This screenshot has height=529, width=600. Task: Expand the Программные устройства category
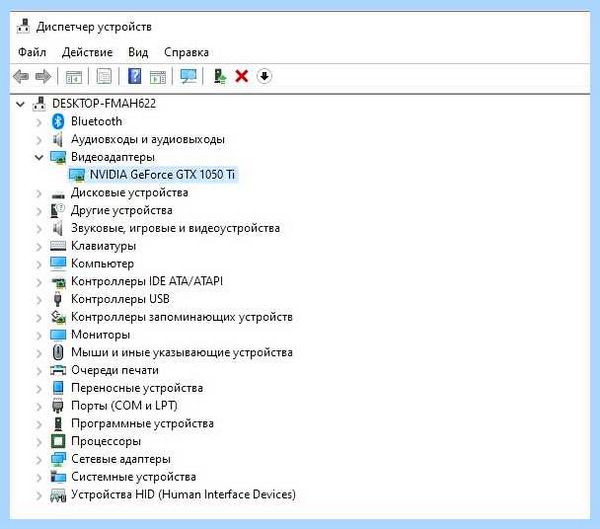click(x=39, y=424)
